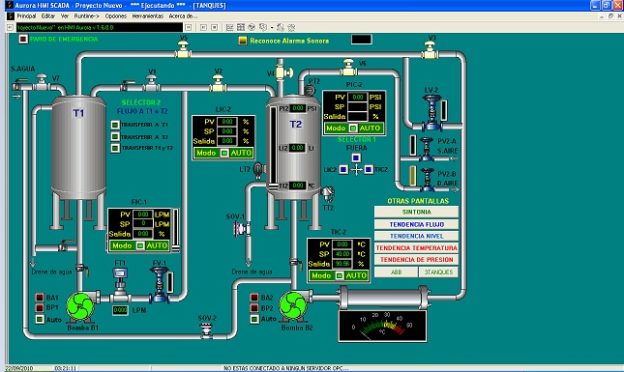Image resolution: width=624 pixels, height=372 pixels.
Task: Toggle PARO DE EMERGENCIA button
Action: [x=23, y=39]
